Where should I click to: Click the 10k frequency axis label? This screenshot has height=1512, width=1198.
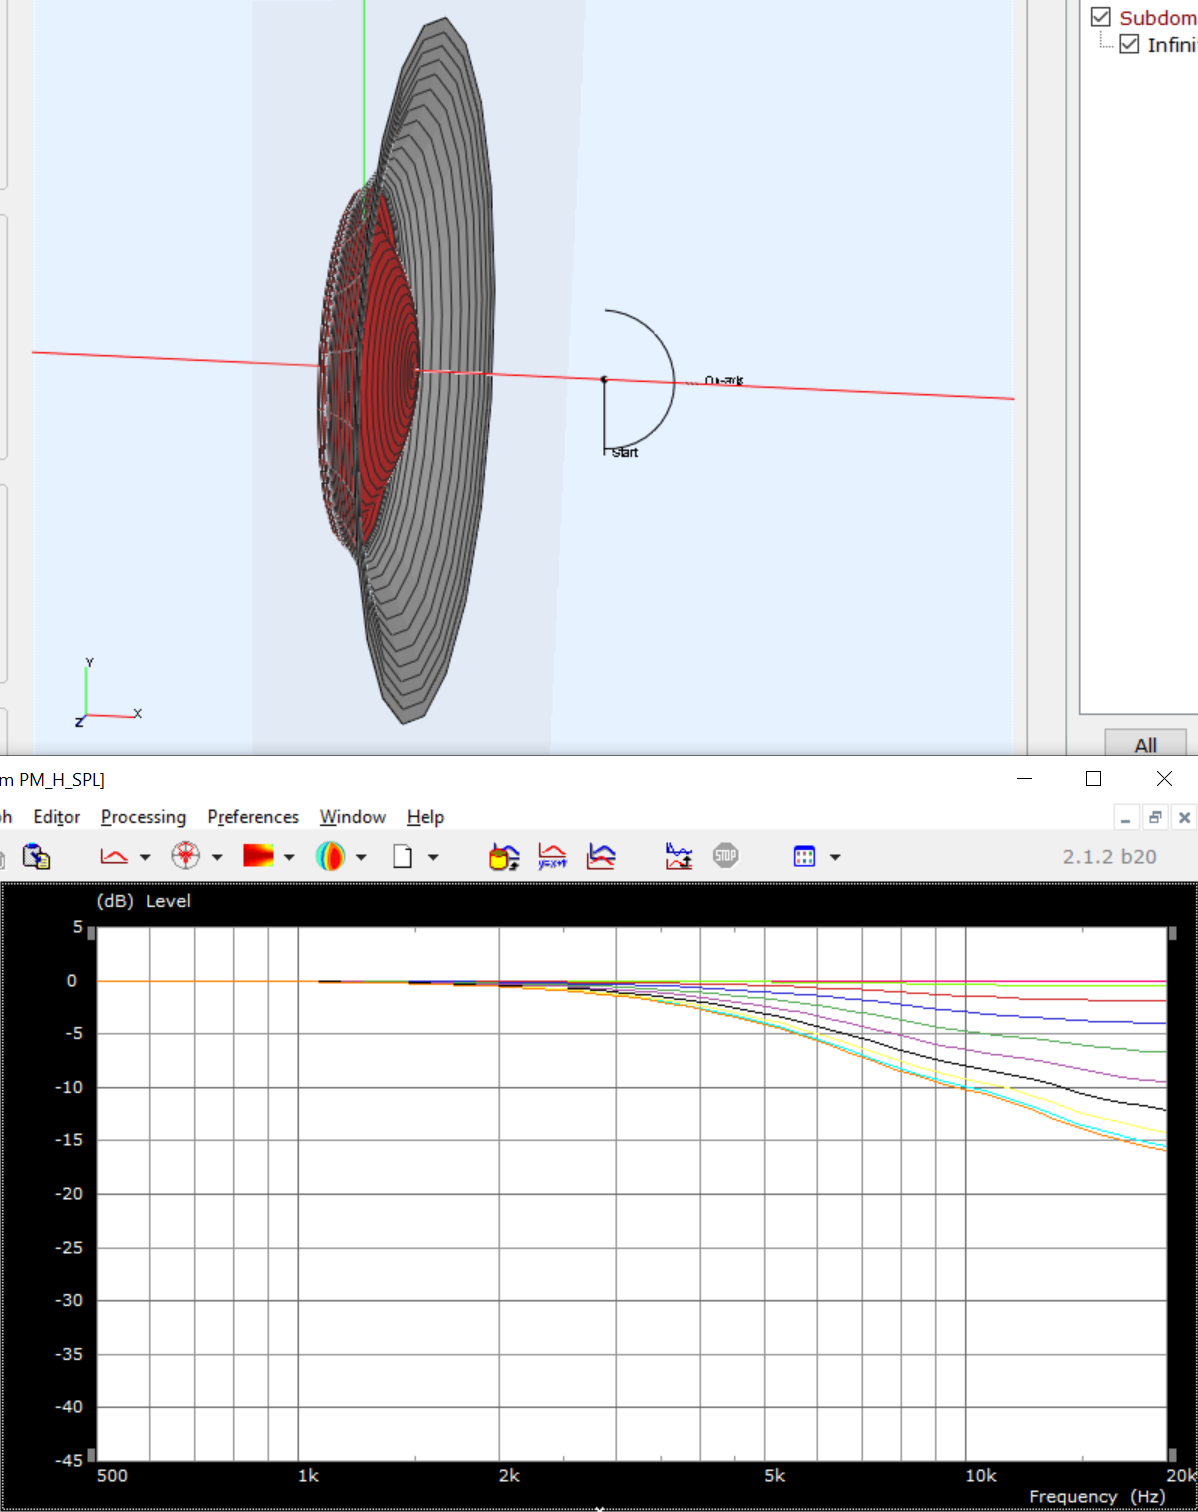[981, 1475]
